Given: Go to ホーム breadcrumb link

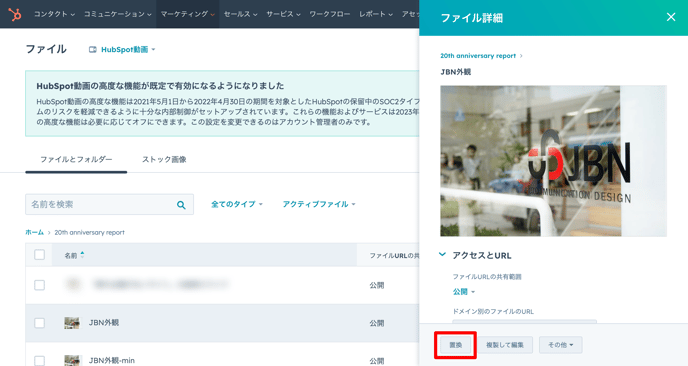Looking at the screenshot, I should point(34,232).
